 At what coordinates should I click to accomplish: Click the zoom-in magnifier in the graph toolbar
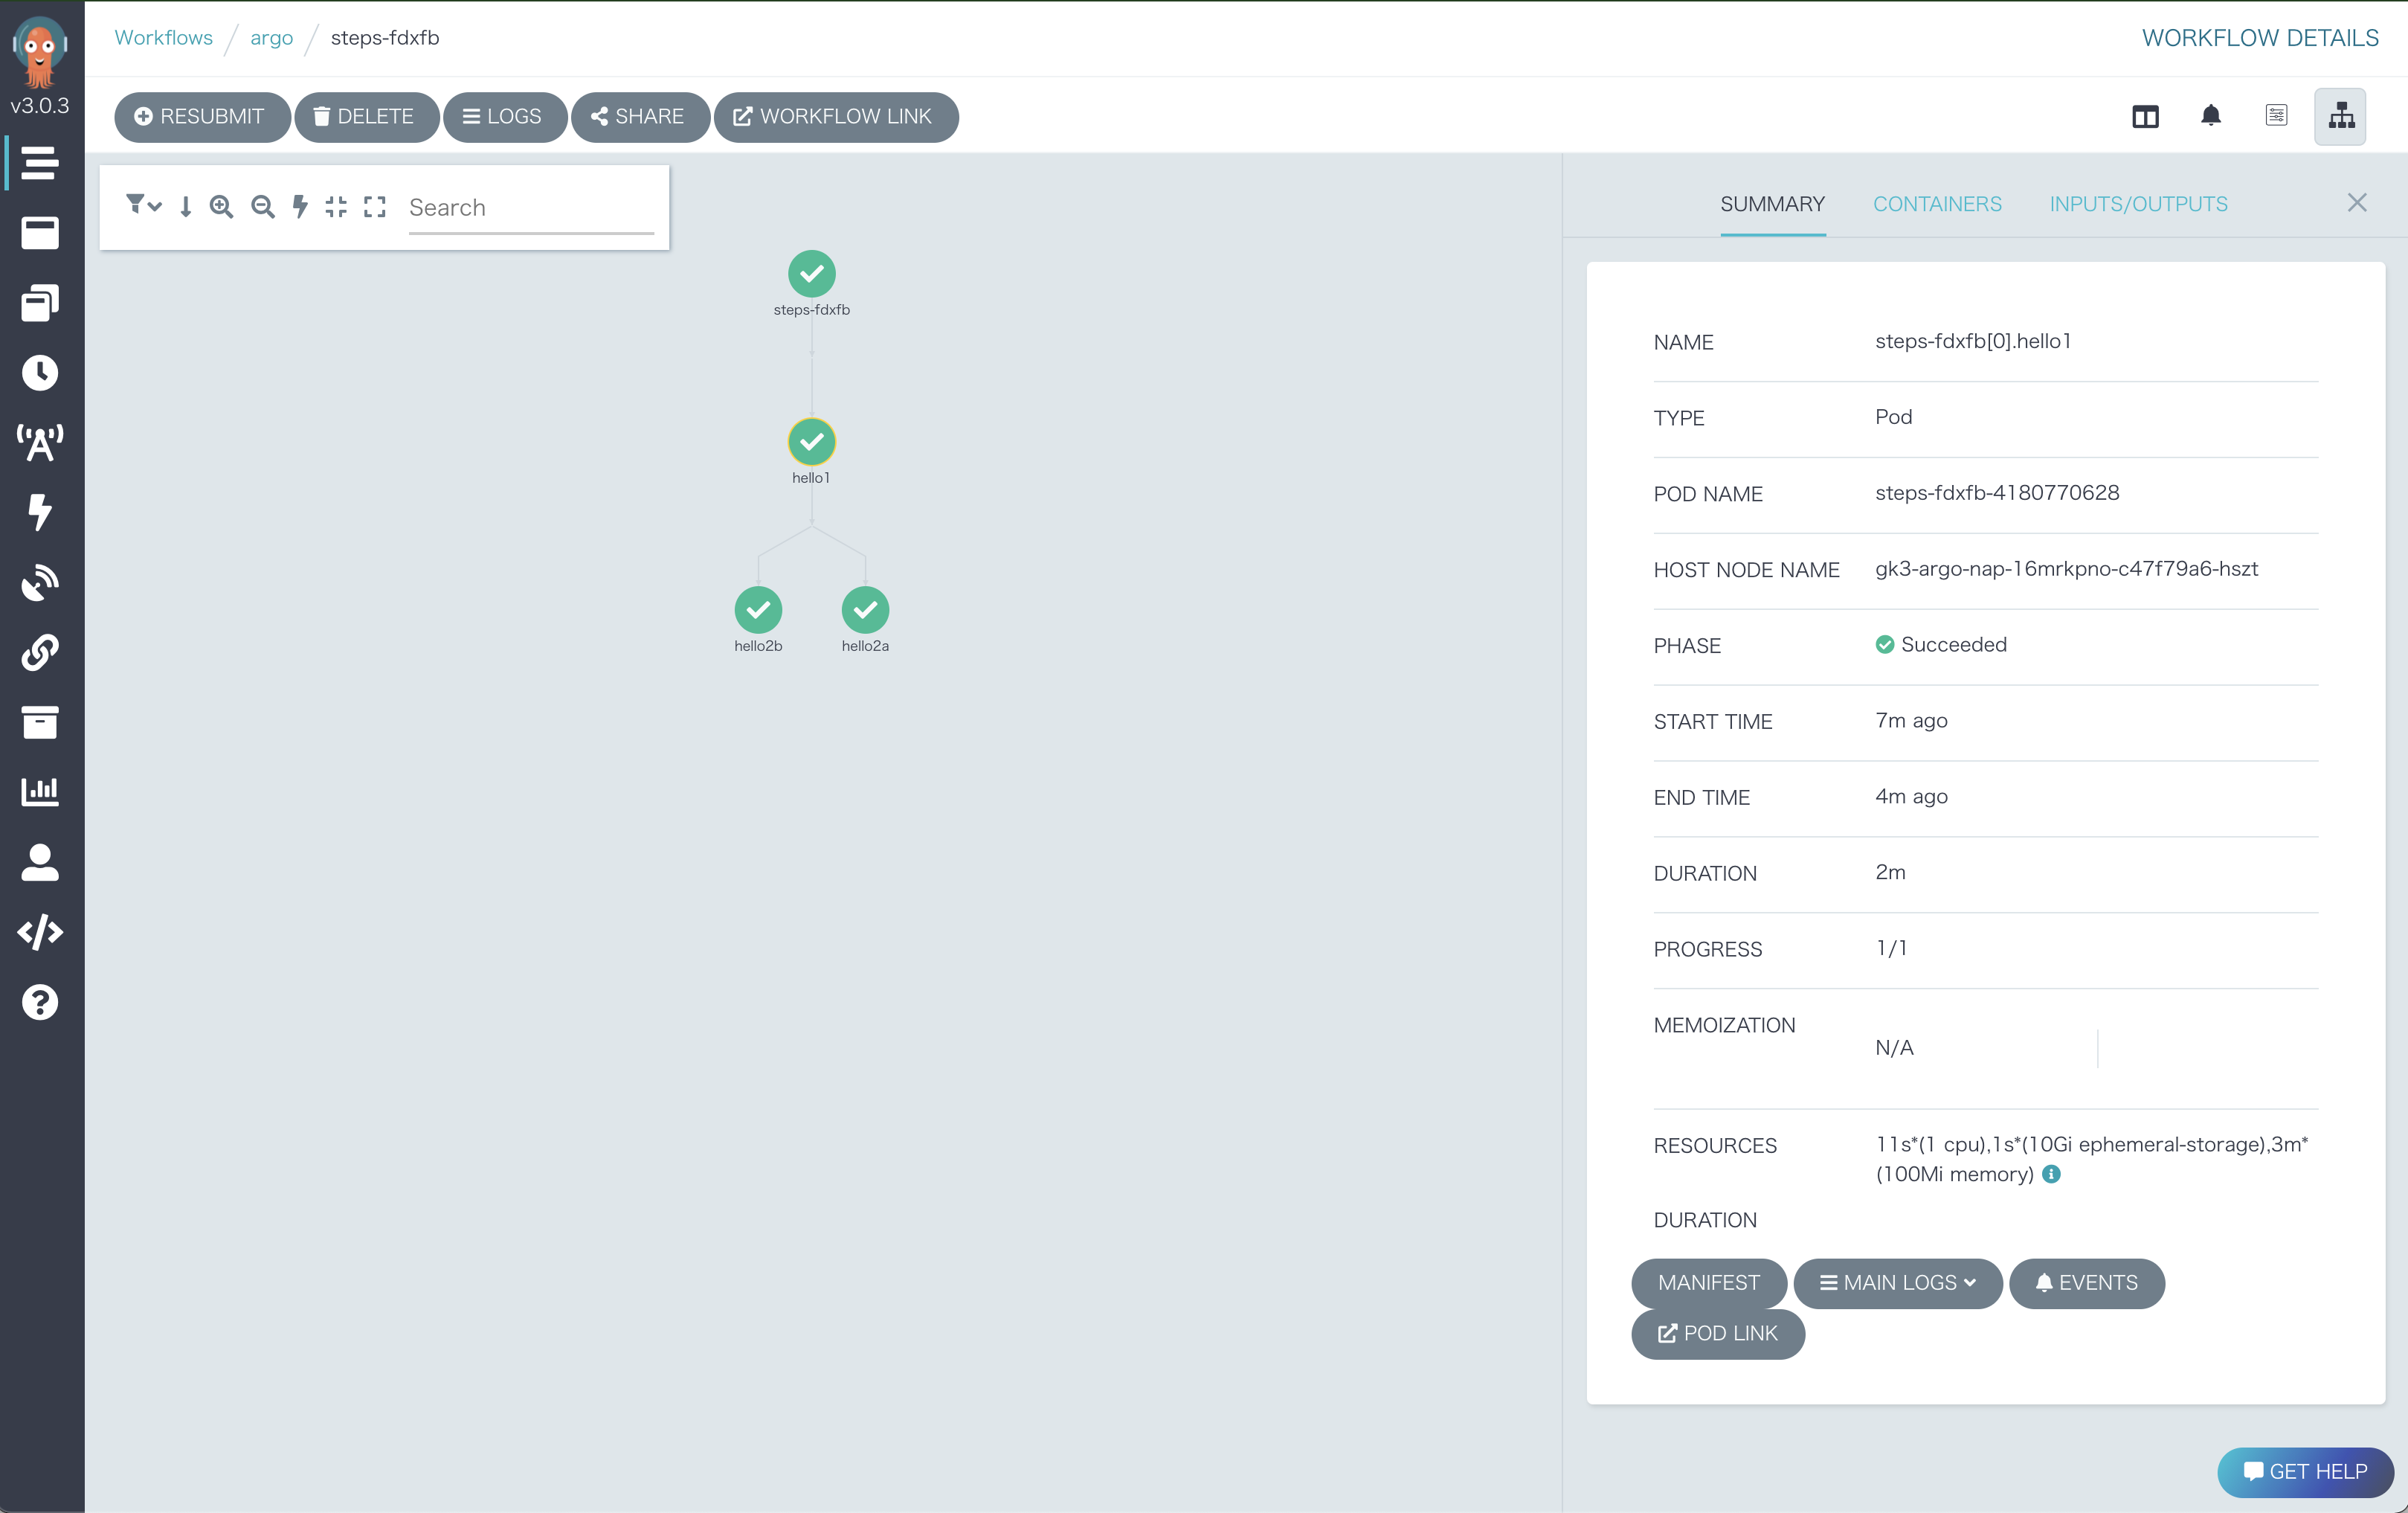tap(222, 207)
